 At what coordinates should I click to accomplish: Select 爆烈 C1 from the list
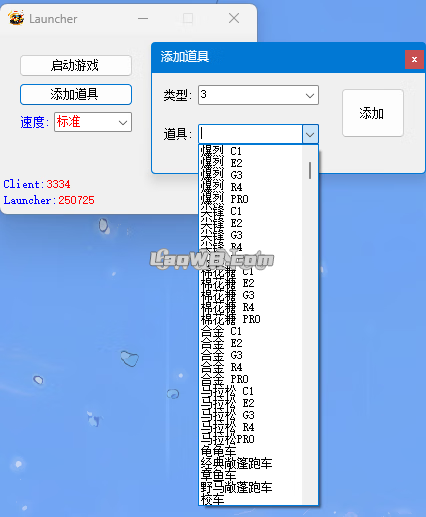(x=251, y=151)
